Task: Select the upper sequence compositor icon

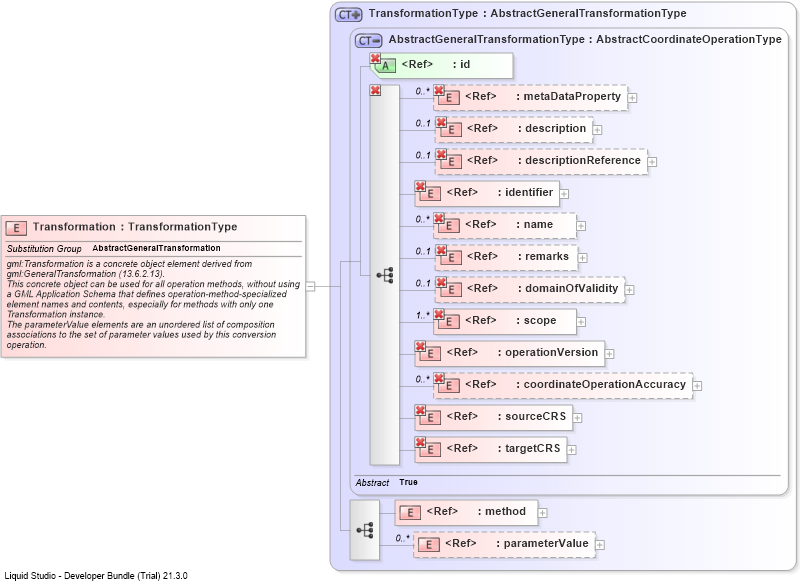Action: coord(385,275)
